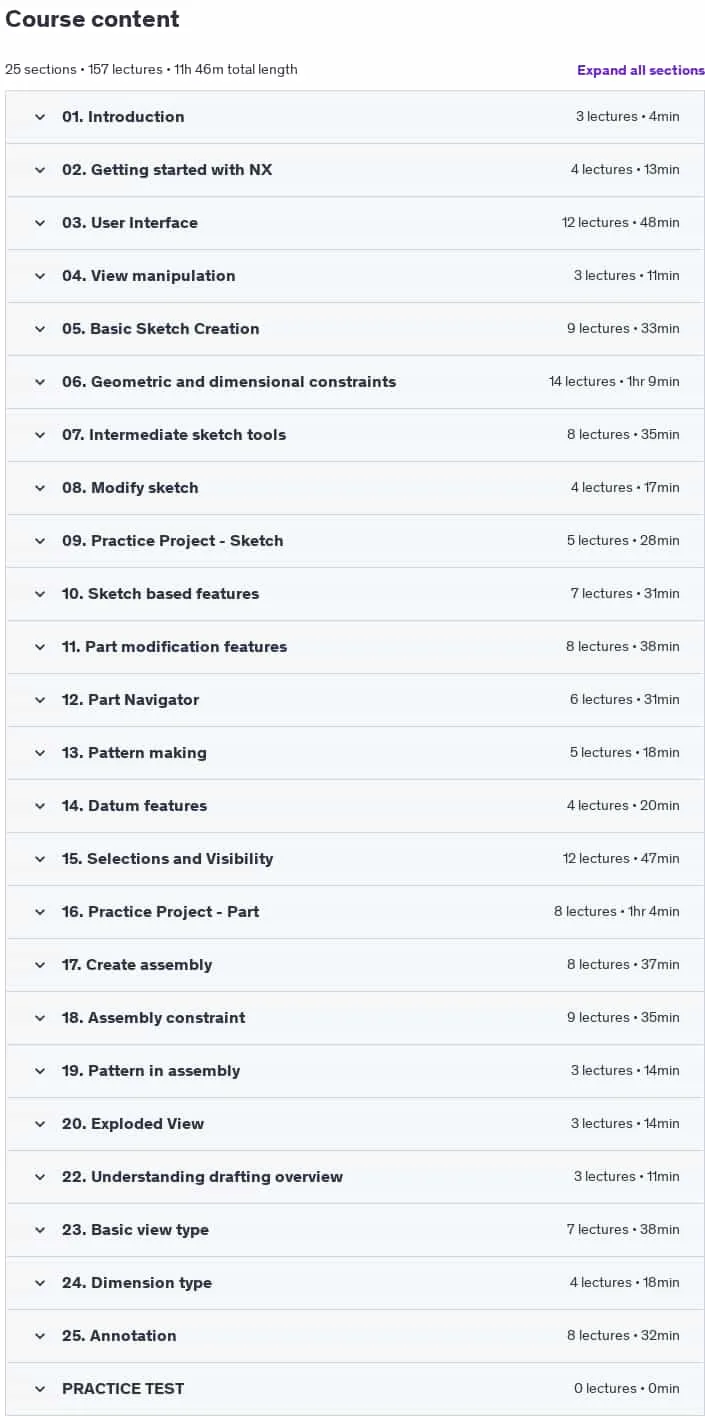Screen dimensions: 705x1416
Task: Open 11. Part modification features section
Action: [355, 647]
